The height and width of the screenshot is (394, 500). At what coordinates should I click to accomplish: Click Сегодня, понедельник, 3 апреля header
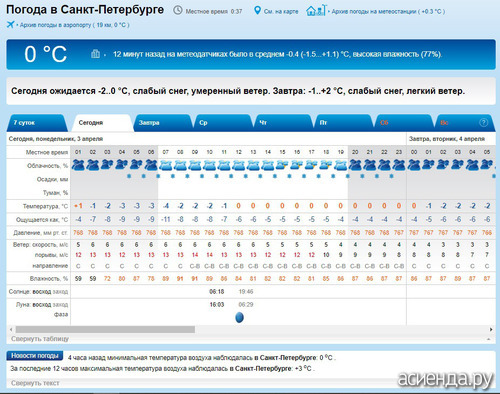pos(56,139)
